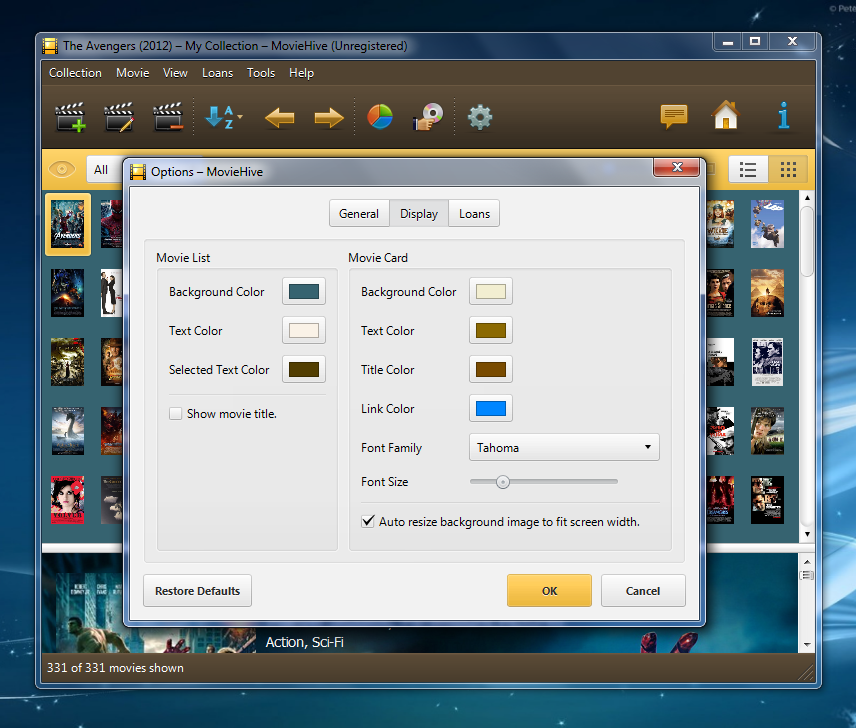Change Selected Text Color swatch
The height and width of the screenshot is (728, 856).
[x=304, y=369]
